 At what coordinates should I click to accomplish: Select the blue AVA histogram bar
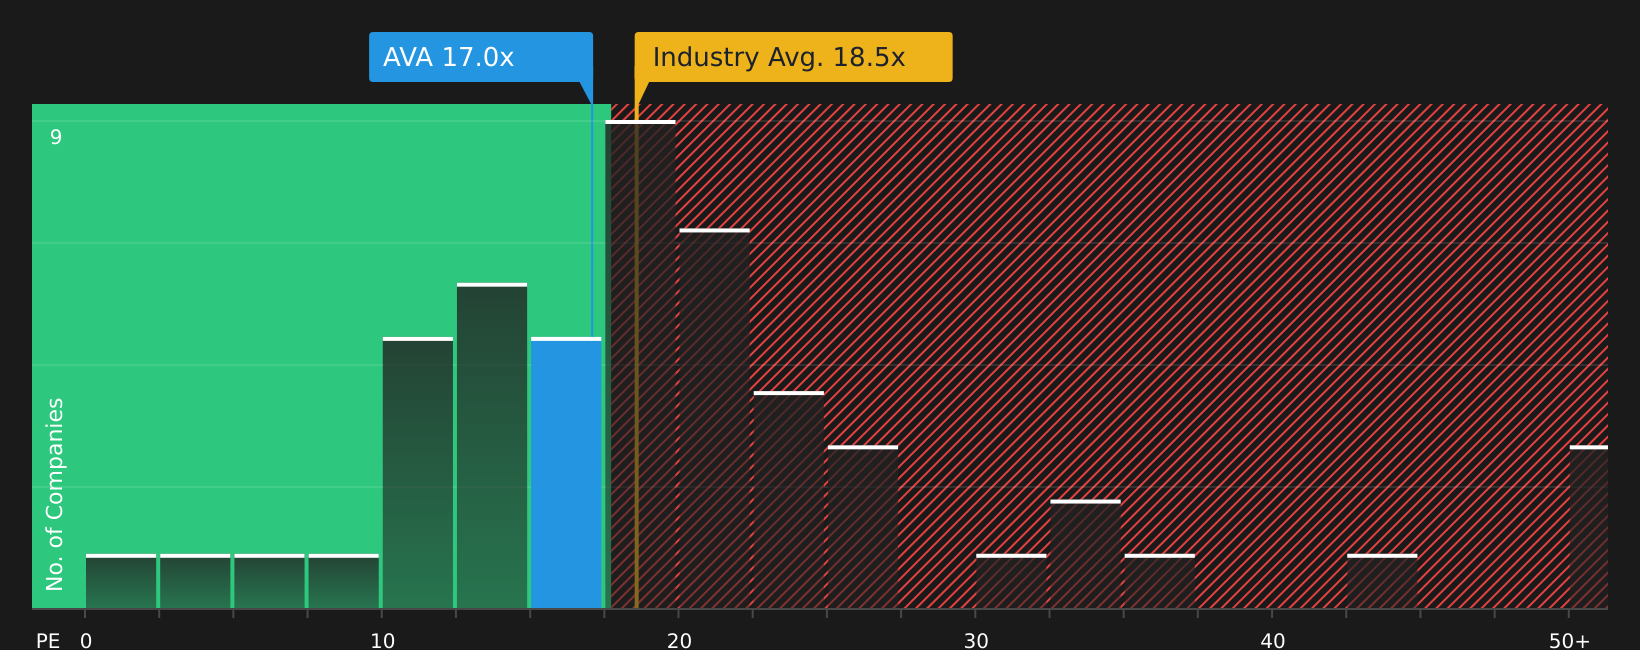(566, 473)
